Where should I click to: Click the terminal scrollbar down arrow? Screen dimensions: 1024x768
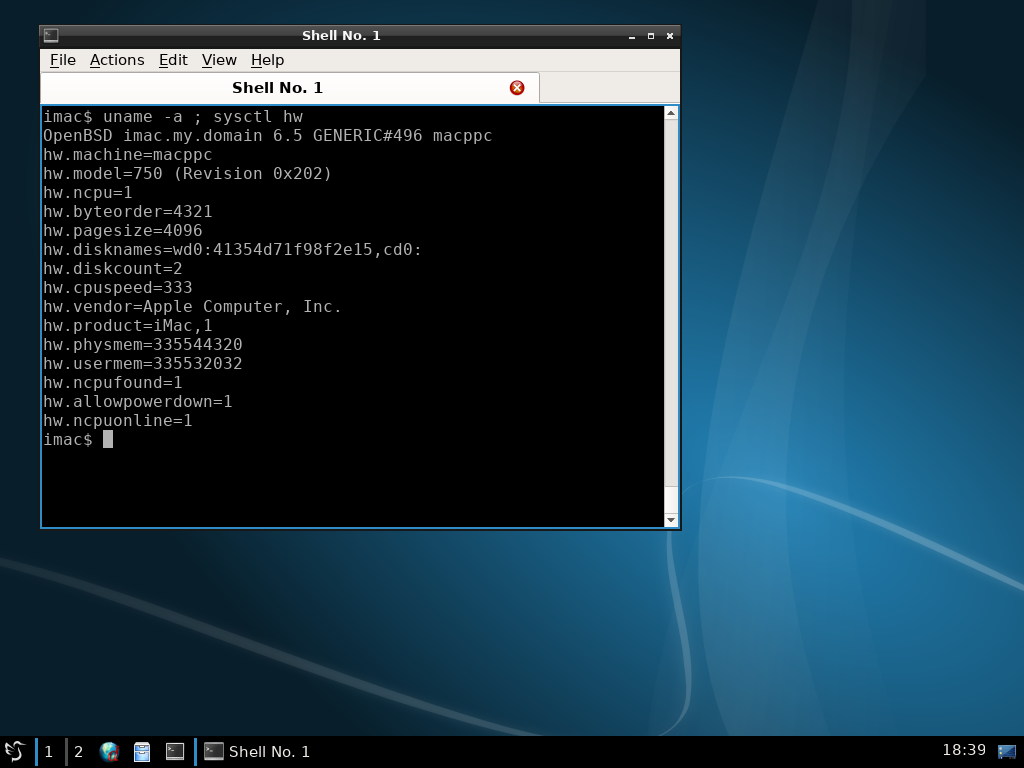pos(671,520)
